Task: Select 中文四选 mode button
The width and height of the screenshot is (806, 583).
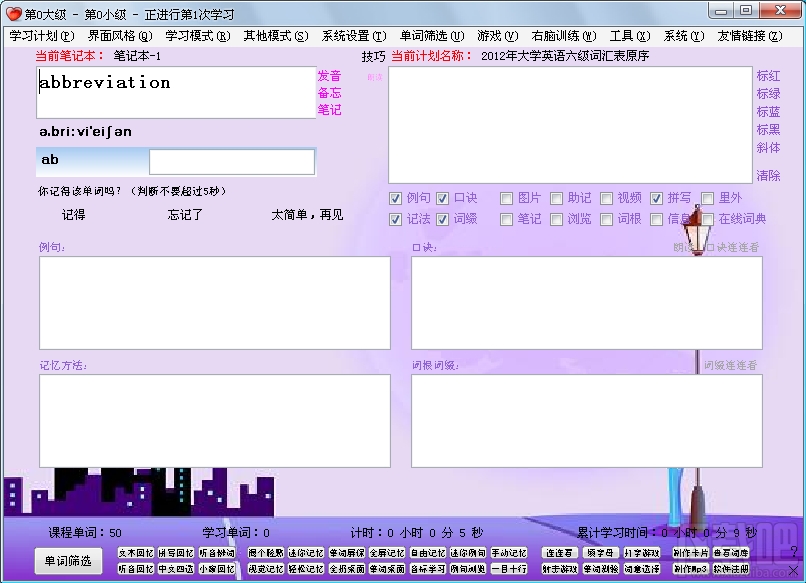Action: point(176,569)
